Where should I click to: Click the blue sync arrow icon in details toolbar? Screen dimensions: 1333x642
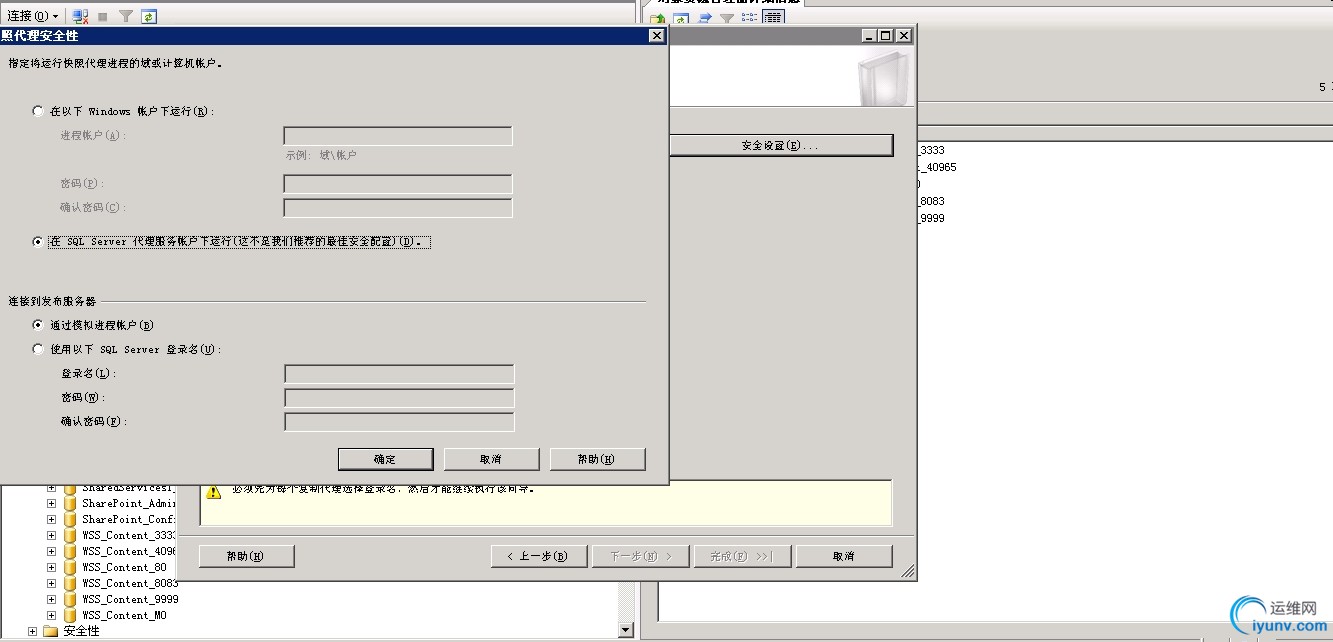click(x=705, y=19)
